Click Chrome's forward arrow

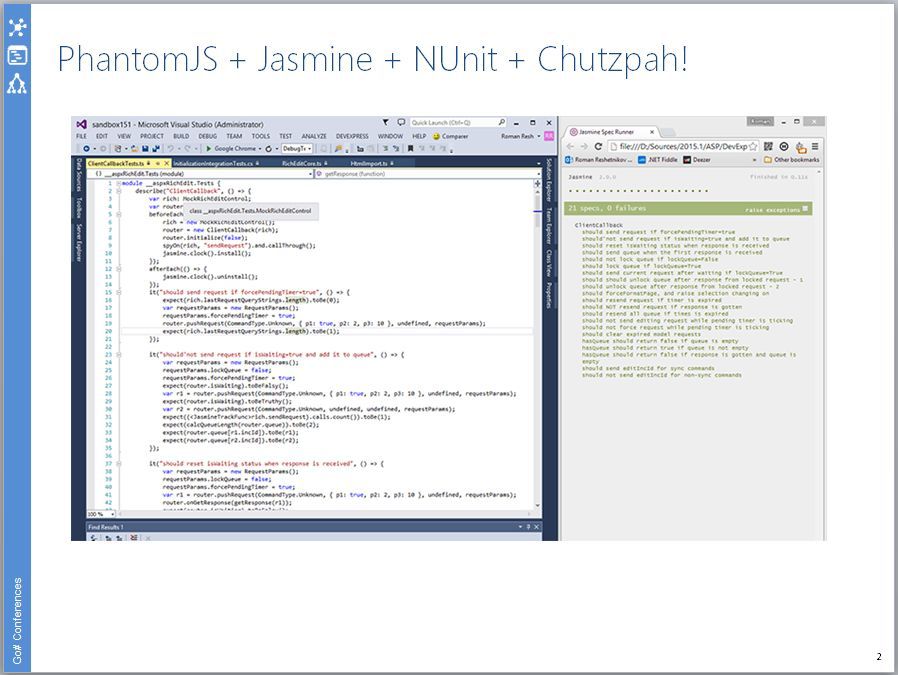coord(584,147)
